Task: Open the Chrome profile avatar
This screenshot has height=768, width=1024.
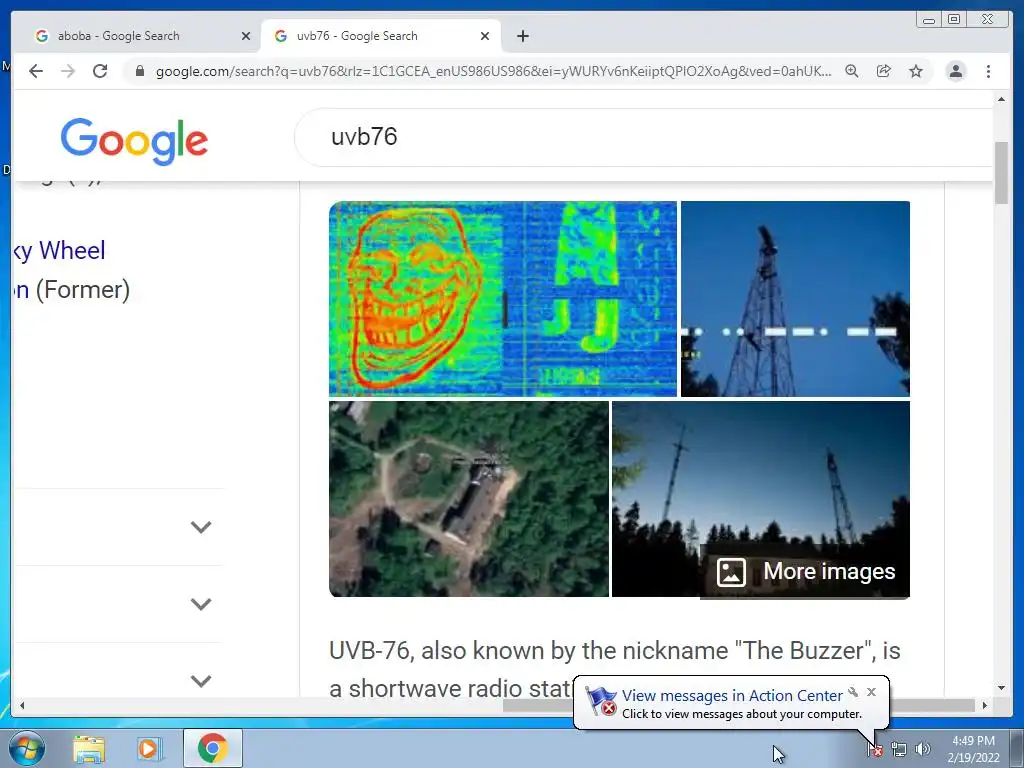Action: coord(956,71)
